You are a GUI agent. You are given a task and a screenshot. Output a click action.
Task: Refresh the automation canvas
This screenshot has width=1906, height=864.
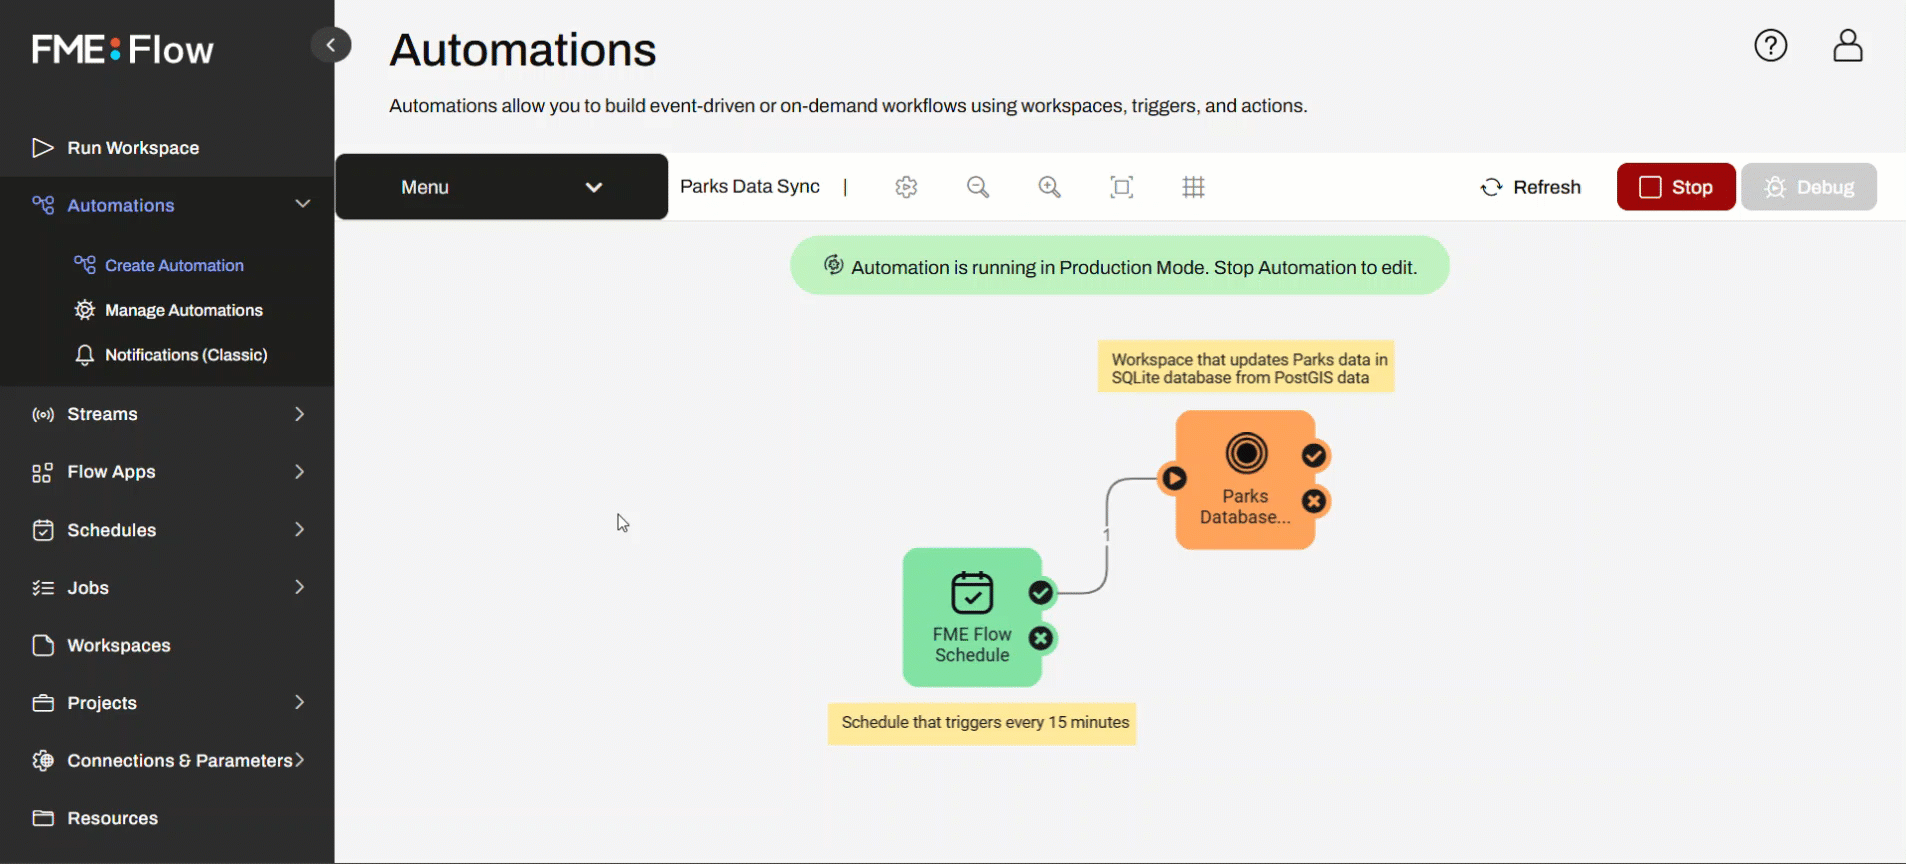click(x=1530, y=187)
